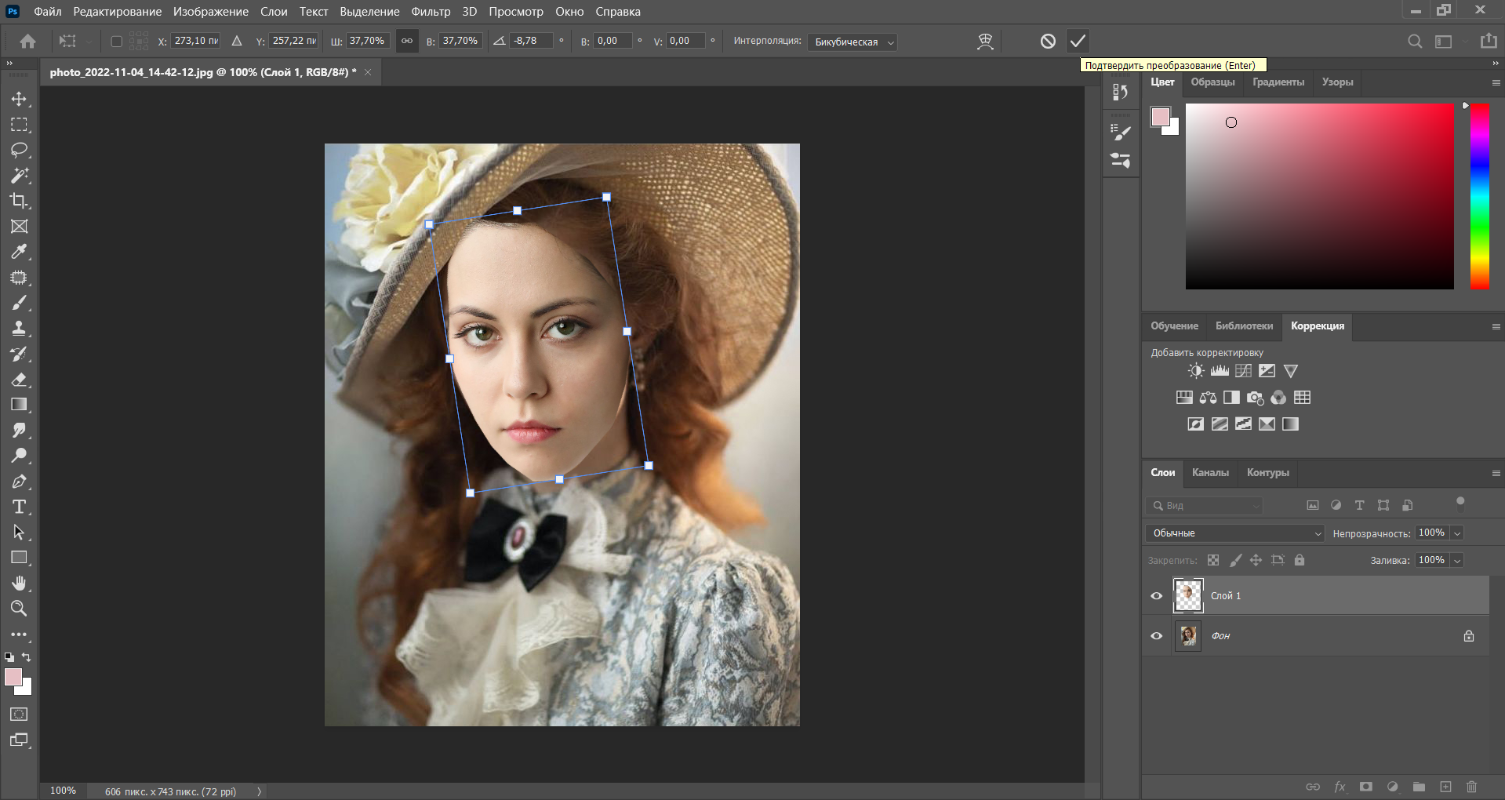Open the Заливка slider dropdown
1505x800 pixels.
click(x=1457, y=561)
